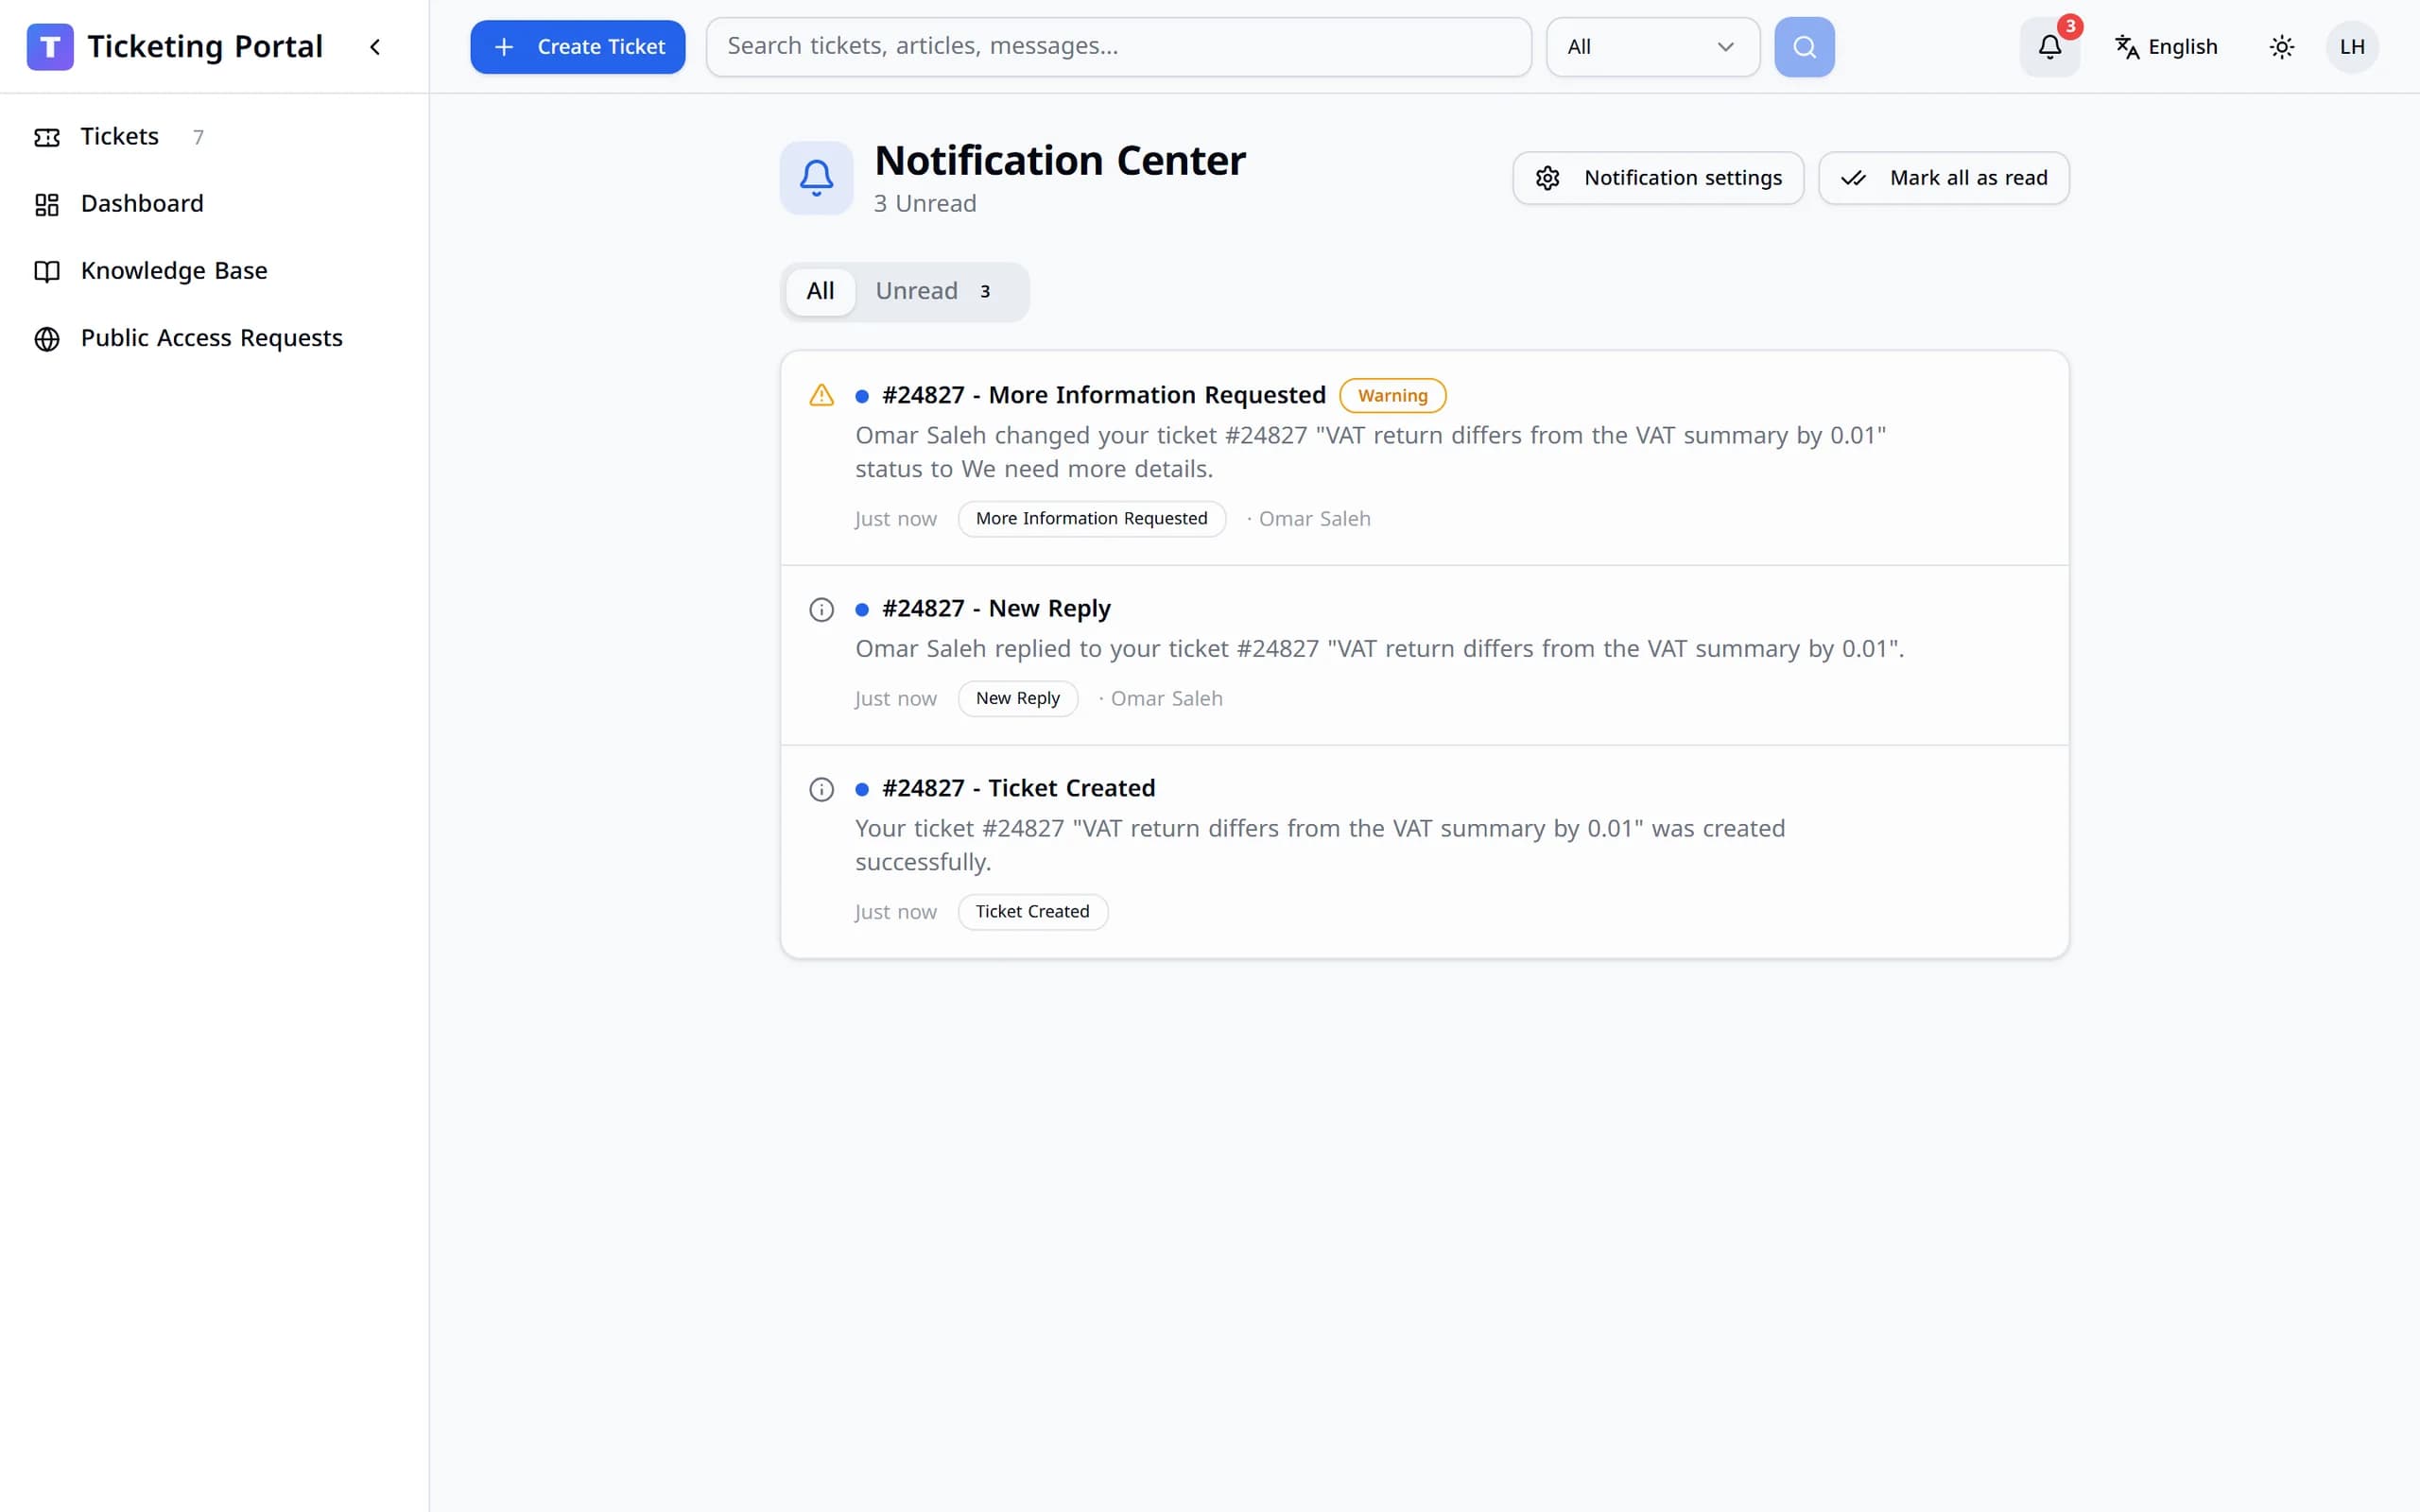Open the #24827 - New Reply notification
Screen dimensions: 2420x1512
click(996, 609)
